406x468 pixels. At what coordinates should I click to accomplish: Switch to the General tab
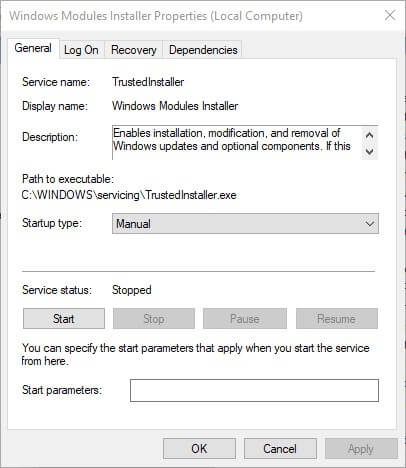pos(33,49)
